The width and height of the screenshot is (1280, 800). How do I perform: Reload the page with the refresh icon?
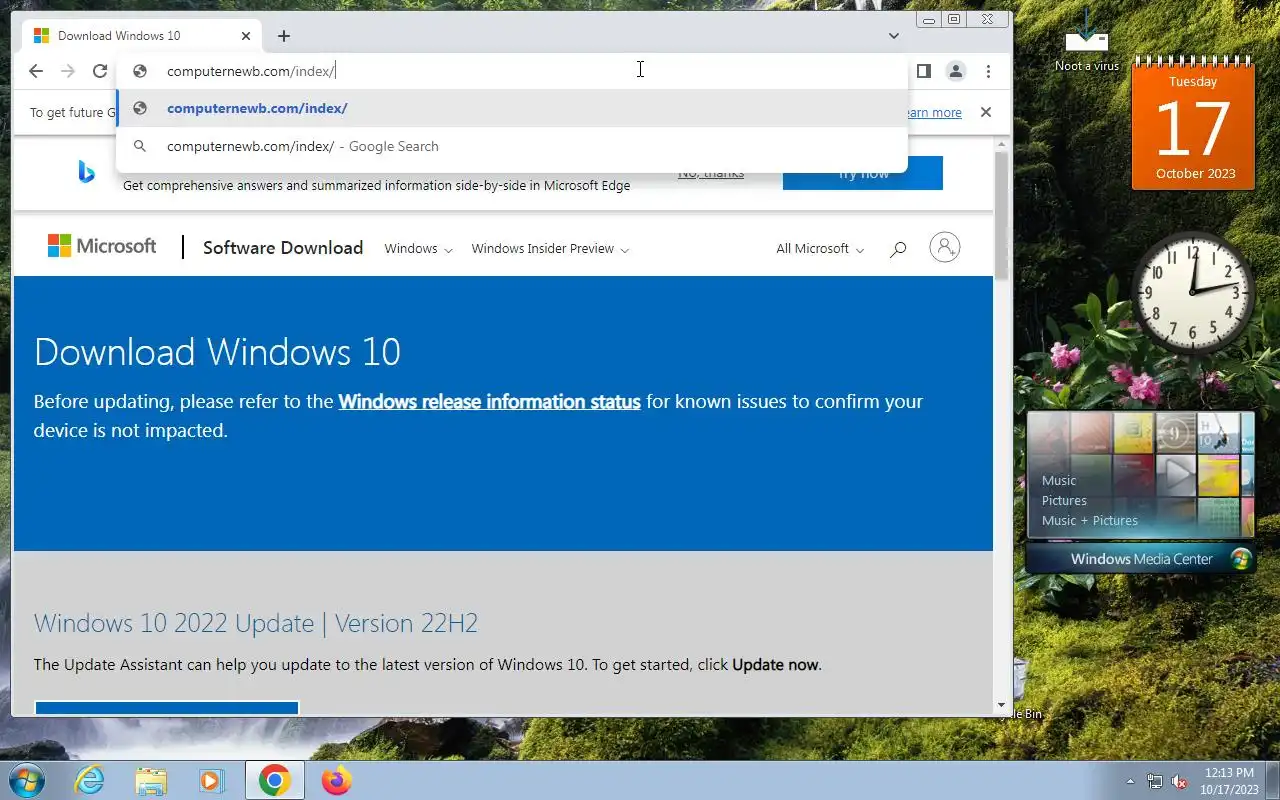point(100,71)
